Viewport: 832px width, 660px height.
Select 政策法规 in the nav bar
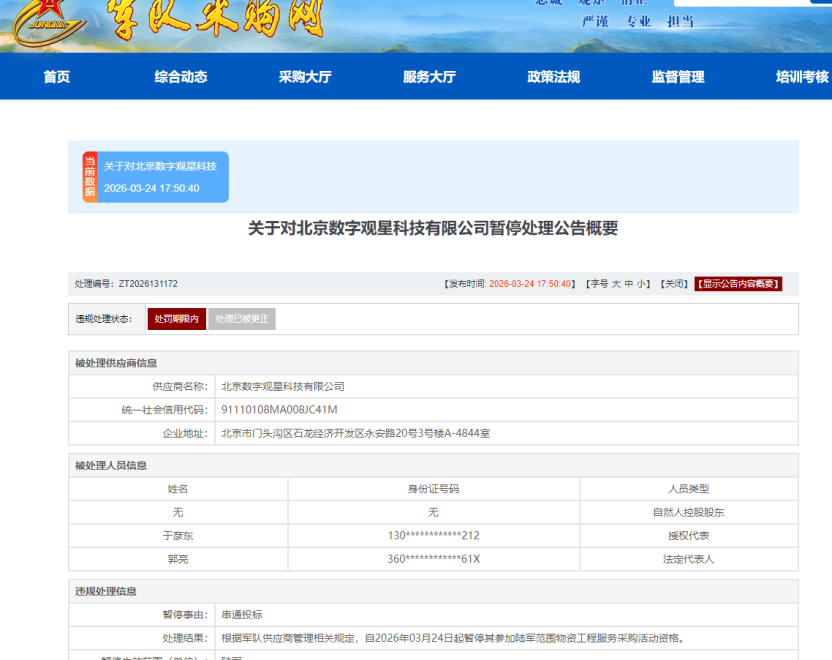(x=553, y=77)
